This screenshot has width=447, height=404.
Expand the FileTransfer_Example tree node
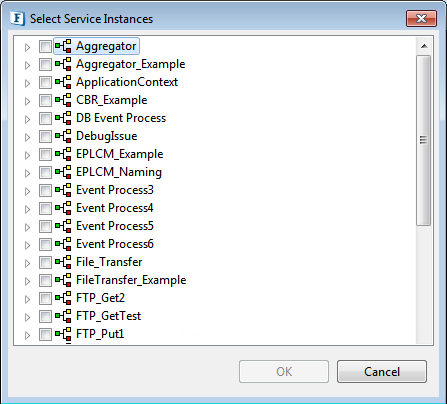click(27, 281)
